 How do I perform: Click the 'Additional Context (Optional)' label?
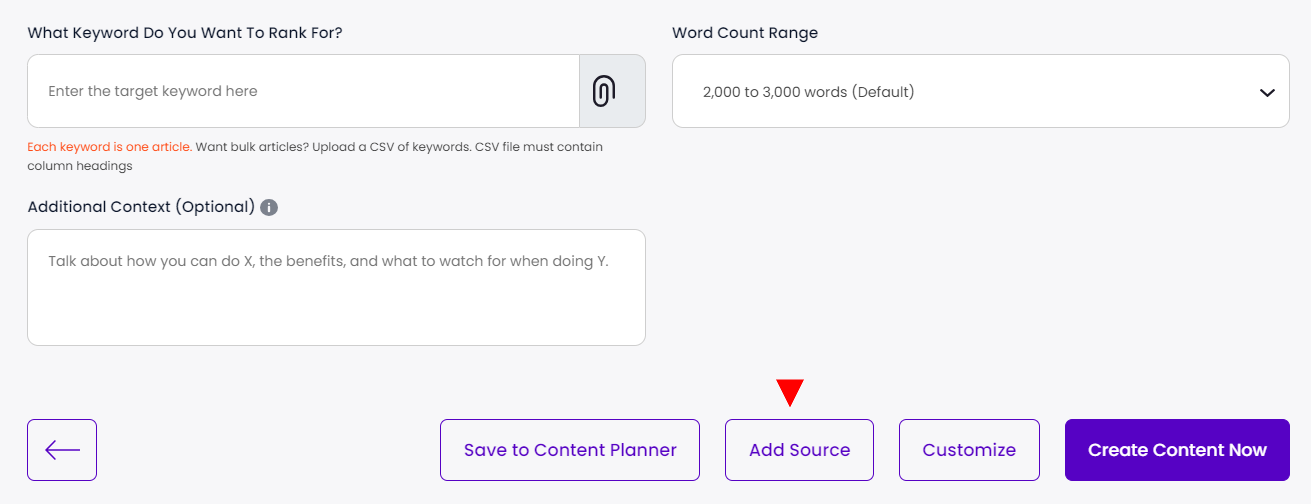[141, 207]
